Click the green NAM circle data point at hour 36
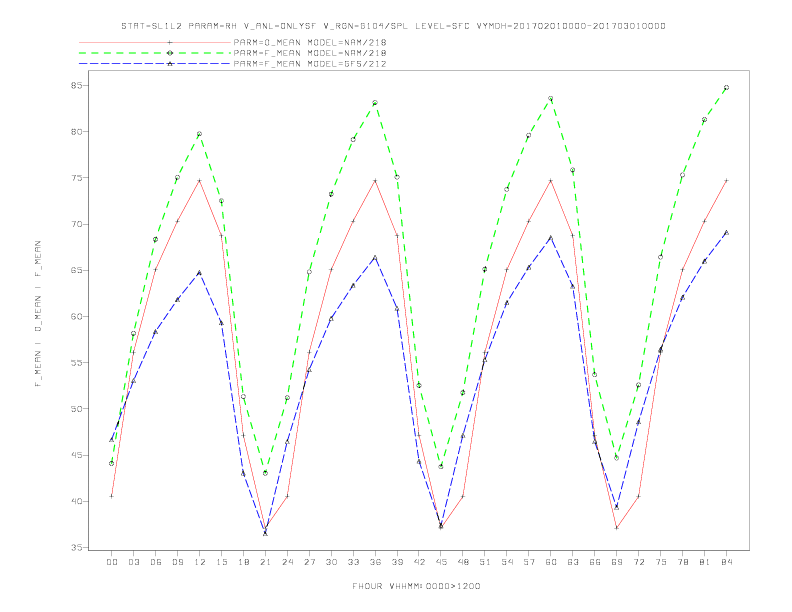 375,103
